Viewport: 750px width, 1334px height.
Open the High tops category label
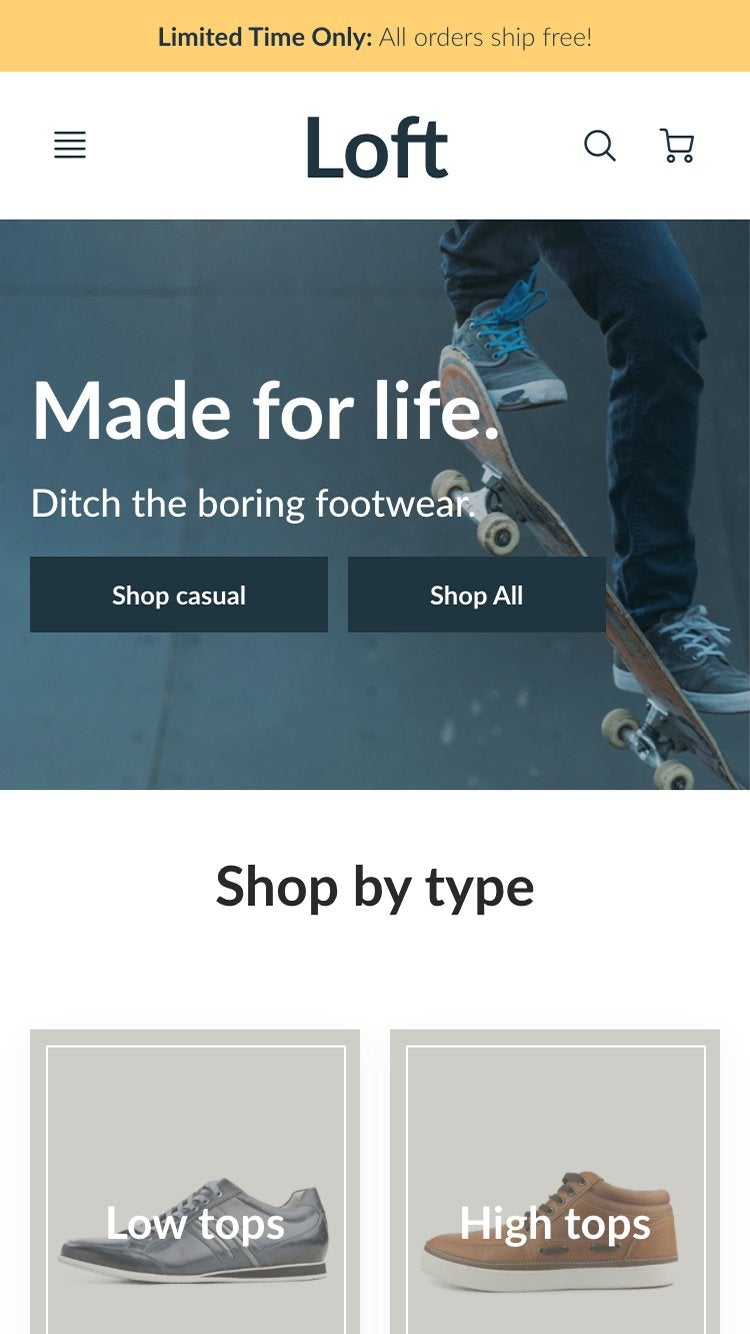pos(555,1223)
